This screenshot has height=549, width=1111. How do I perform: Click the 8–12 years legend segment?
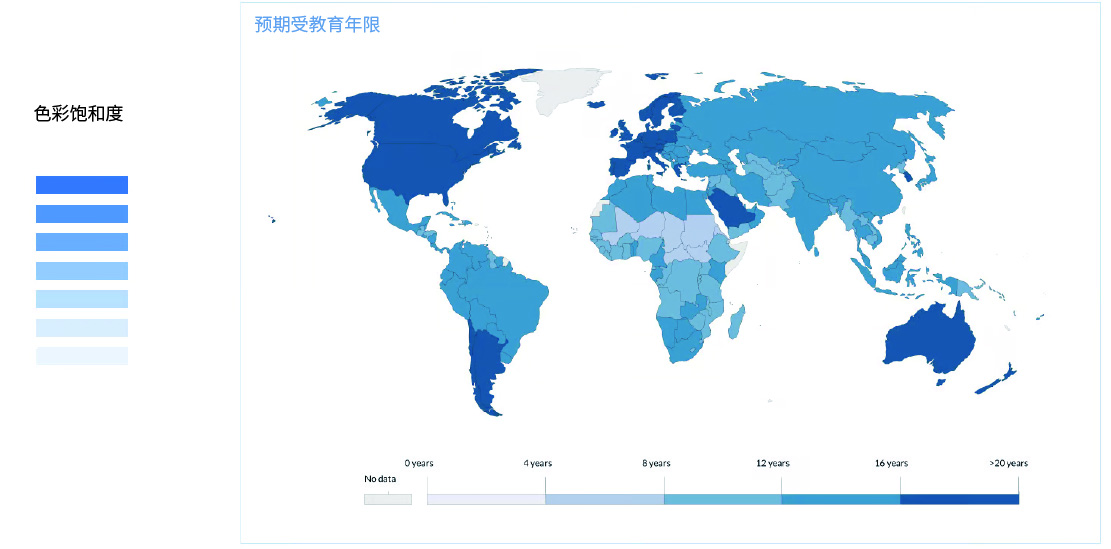click(723, 499)
